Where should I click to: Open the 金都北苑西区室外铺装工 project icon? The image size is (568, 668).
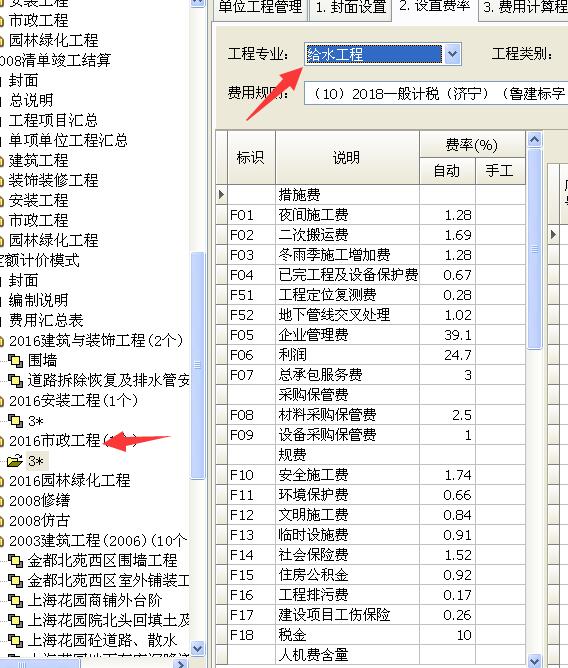pos(15,581)
